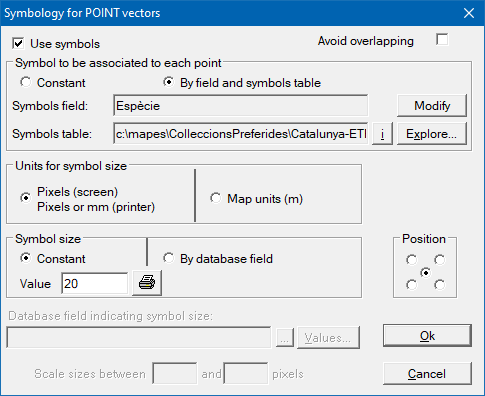The image size is (485, 396).
Task: Select Constant under Symbol size
Action: click(25, 258)
